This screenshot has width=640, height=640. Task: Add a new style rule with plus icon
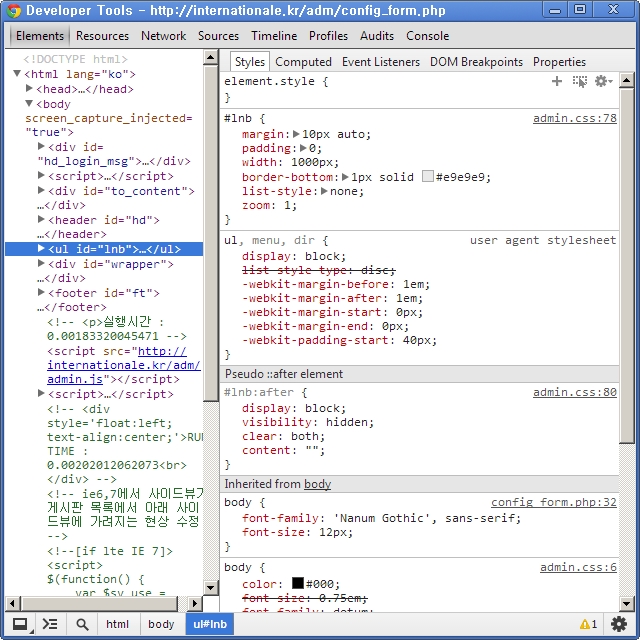click(x=557, y=81)
